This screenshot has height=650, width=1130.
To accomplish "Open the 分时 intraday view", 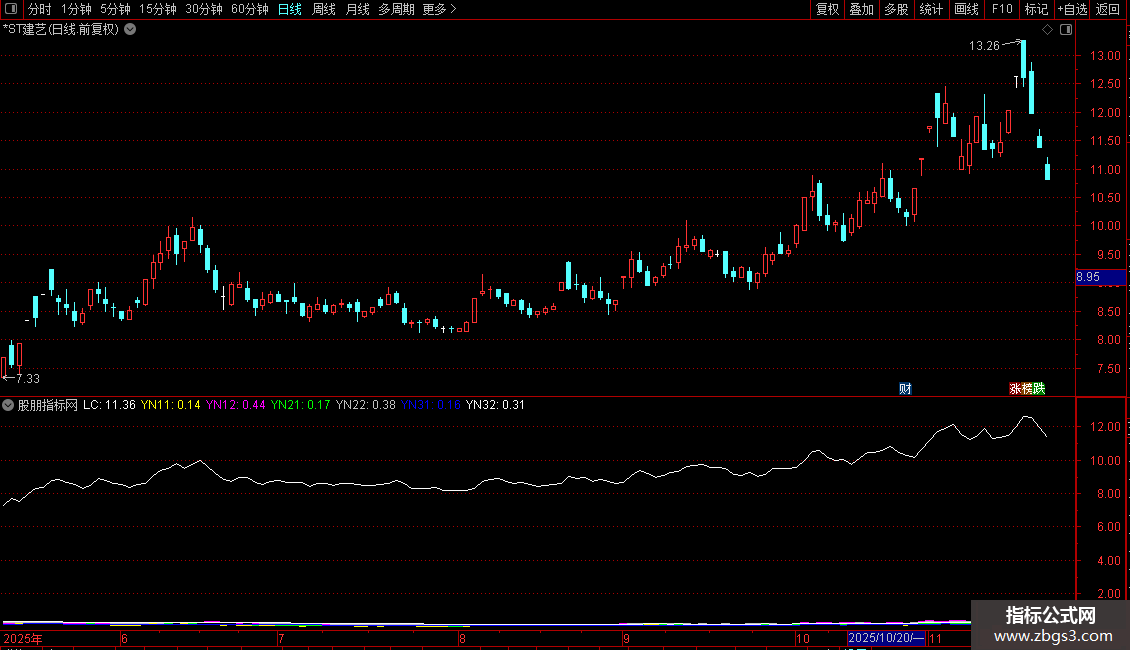I will pyautogui.click(x=40, y=9).
